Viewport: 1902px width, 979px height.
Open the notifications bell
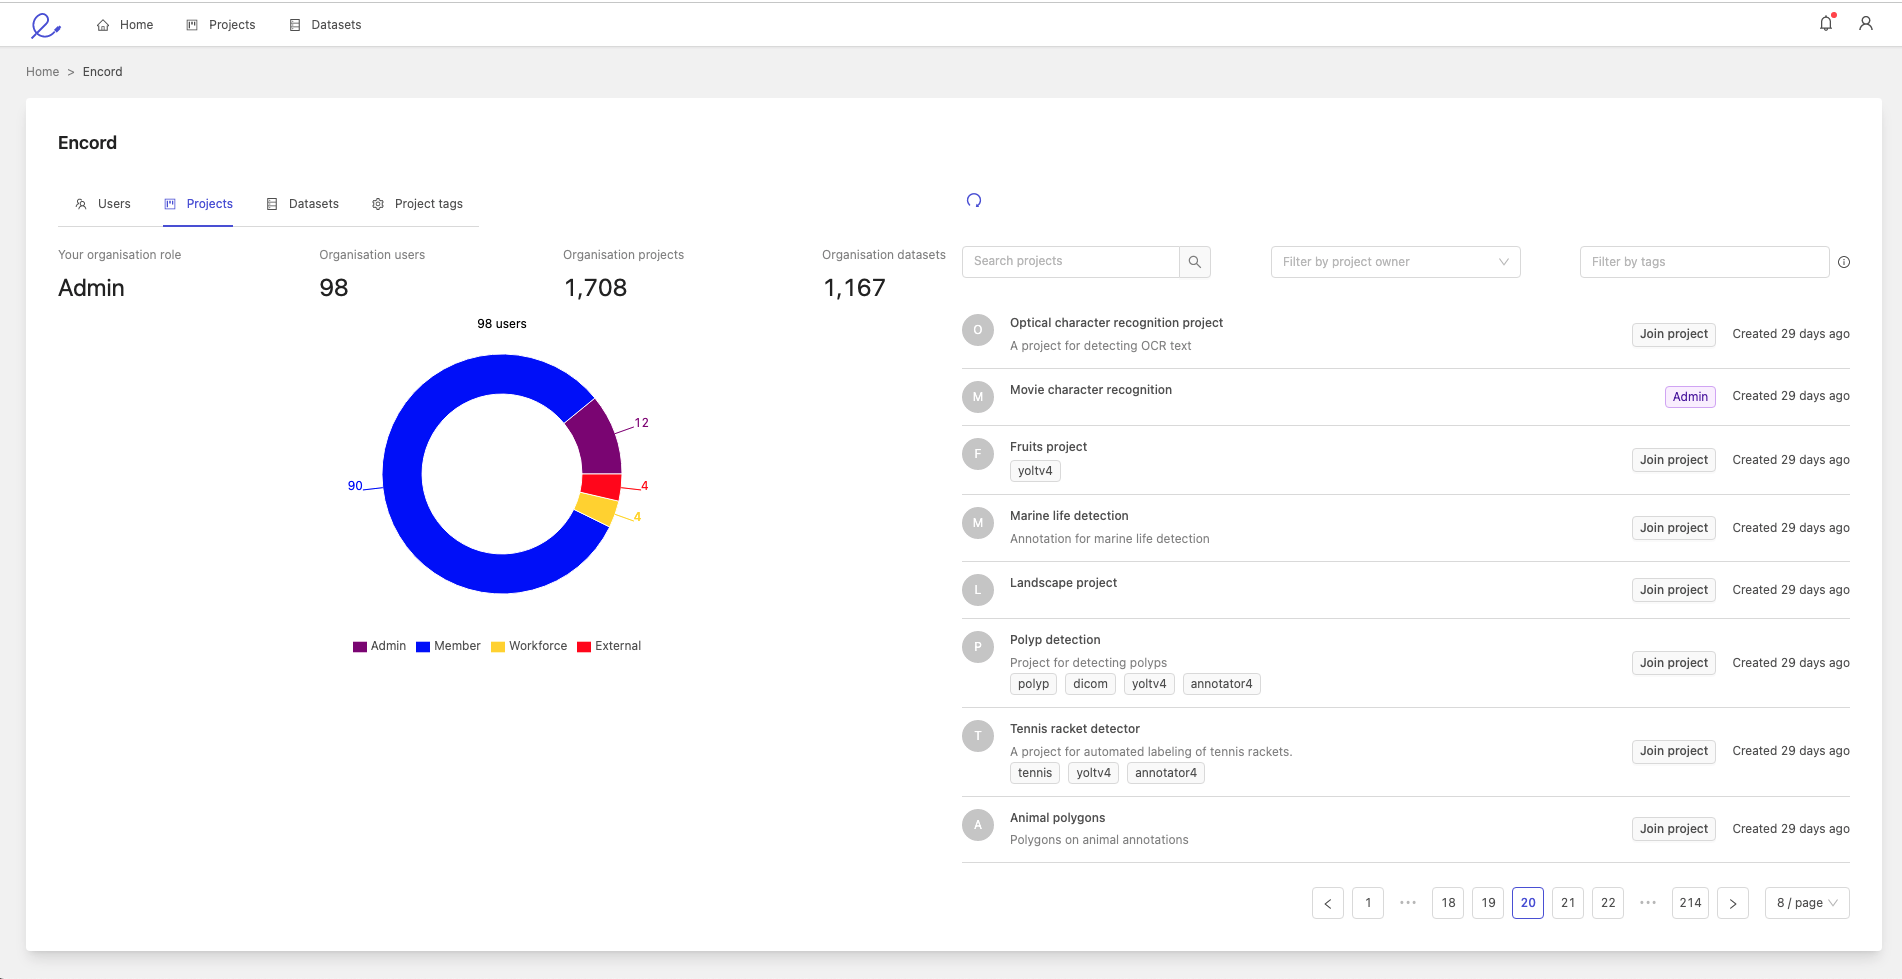pyautogui.click(x=1826, y=23)
